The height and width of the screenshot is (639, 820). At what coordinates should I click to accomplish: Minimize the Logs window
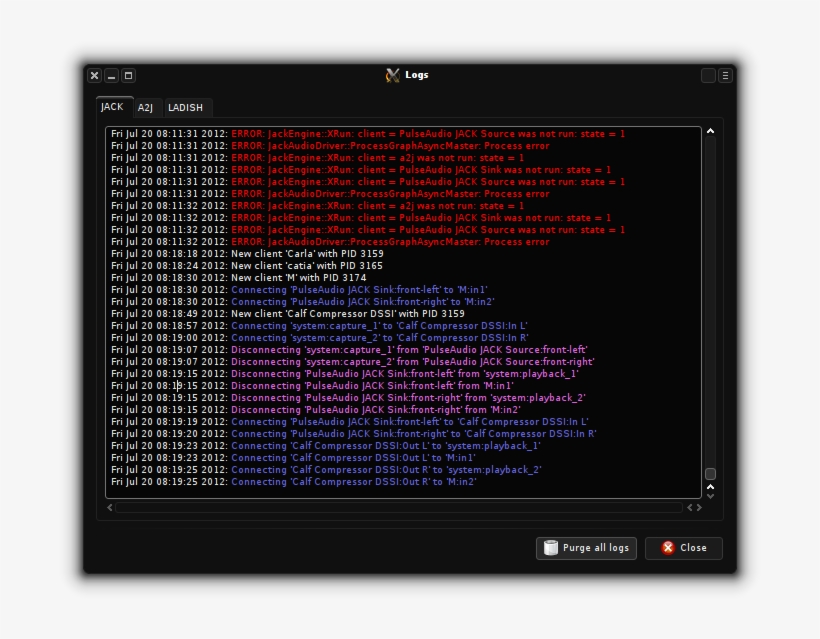point(111,75)
